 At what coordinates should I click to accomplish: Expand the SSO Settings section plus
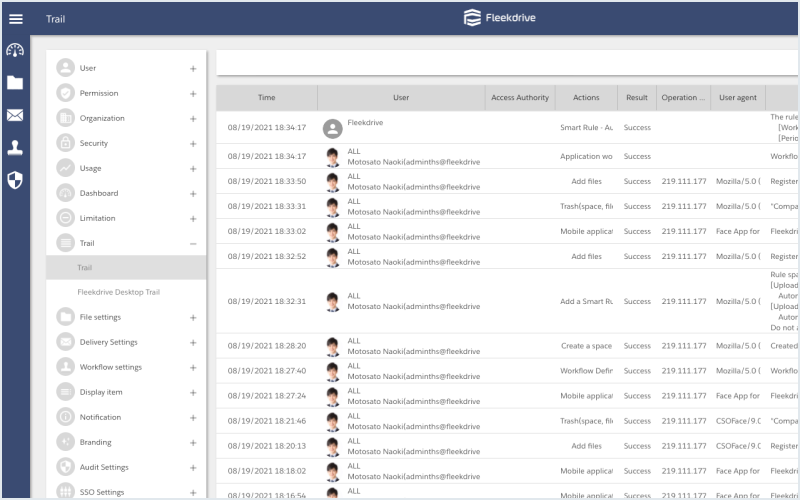click(193, 493)
